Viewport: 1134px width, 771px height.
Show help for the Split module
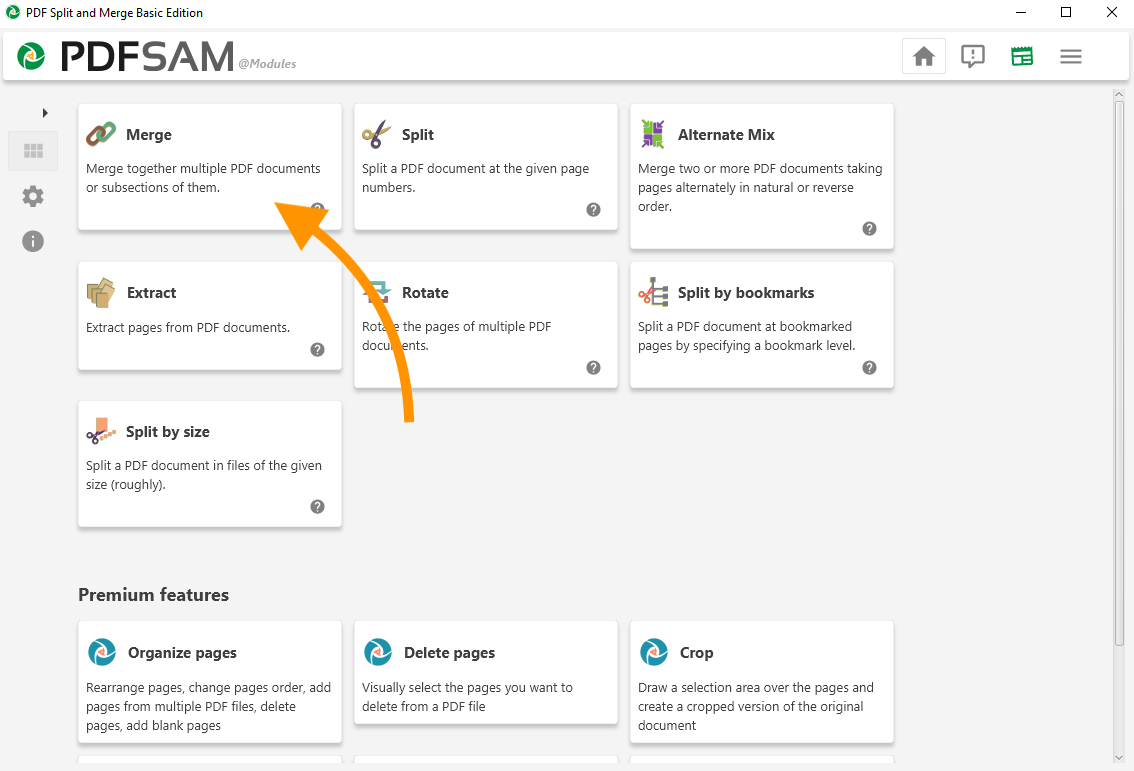click(x=593, y=210)
